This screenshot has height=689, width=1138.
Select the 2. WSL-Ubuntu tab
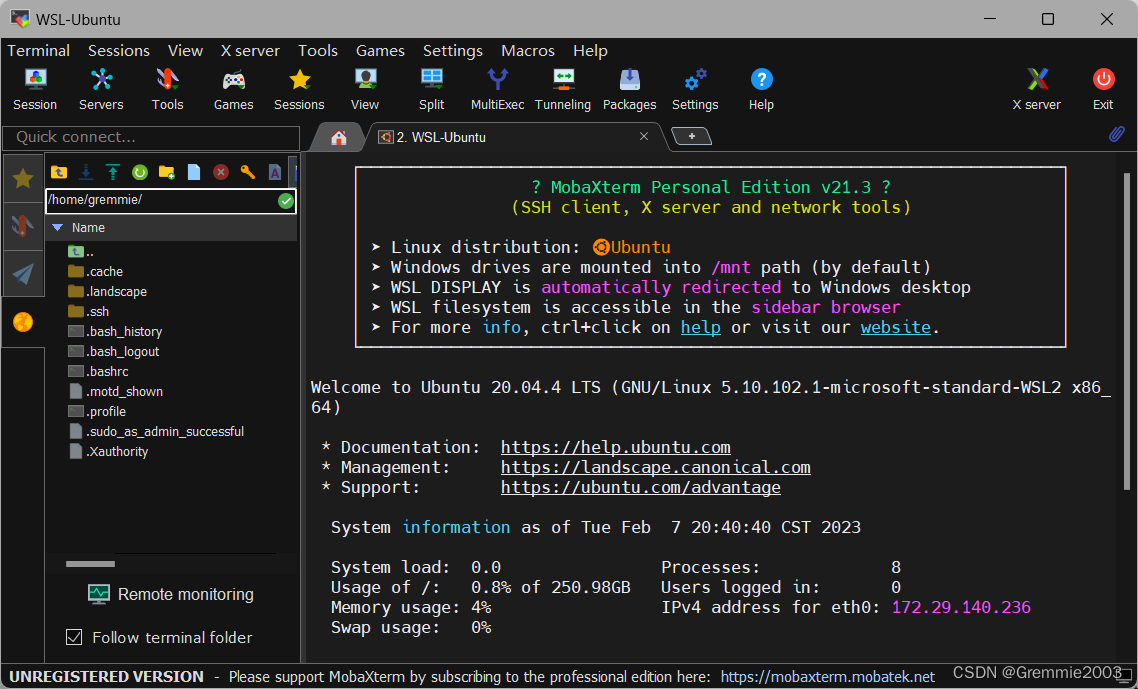(x=441, y=137)
